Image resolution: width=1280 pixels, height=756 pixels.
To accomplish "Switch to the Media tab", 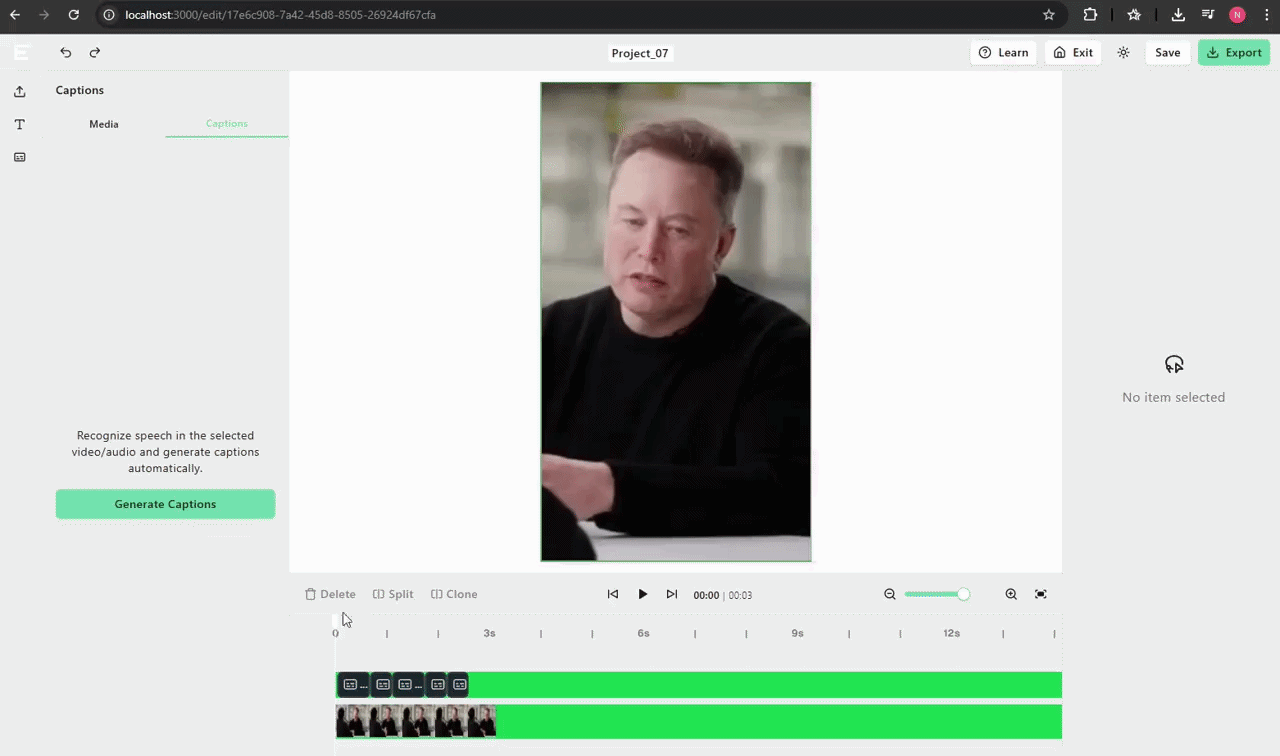I will [103, 124].
